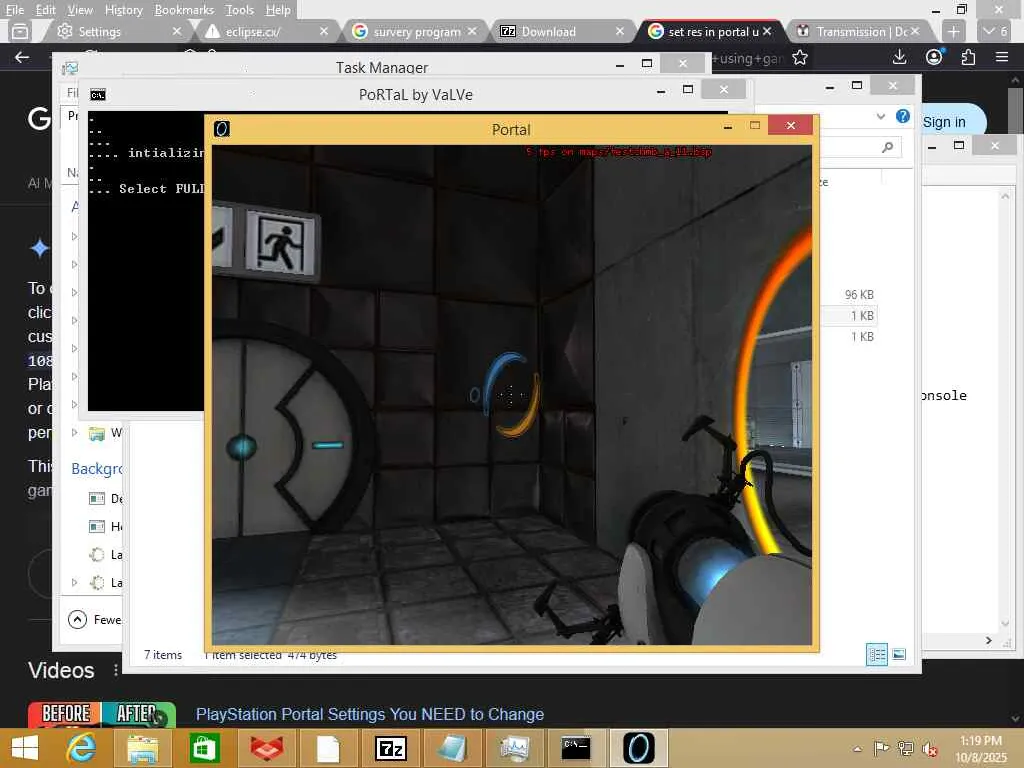Open the muted volume icon in system tray

tap(929, 748)
